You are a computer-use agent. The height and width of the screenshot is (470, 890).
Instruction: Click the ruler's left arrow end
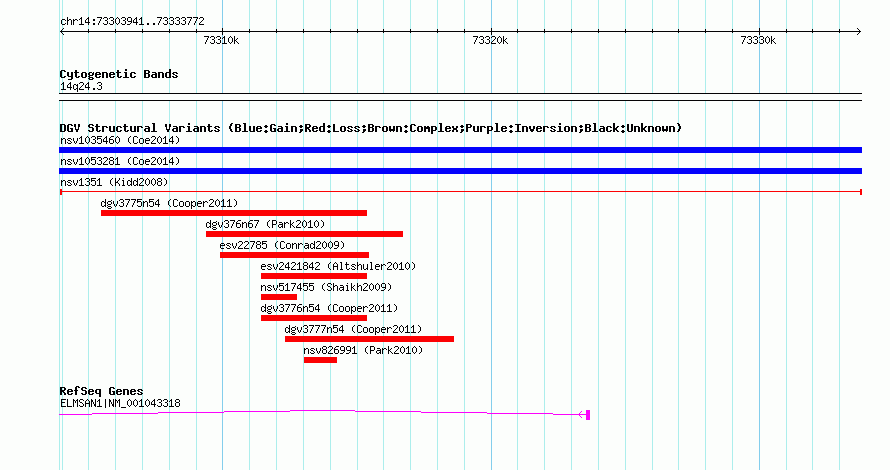62,32
